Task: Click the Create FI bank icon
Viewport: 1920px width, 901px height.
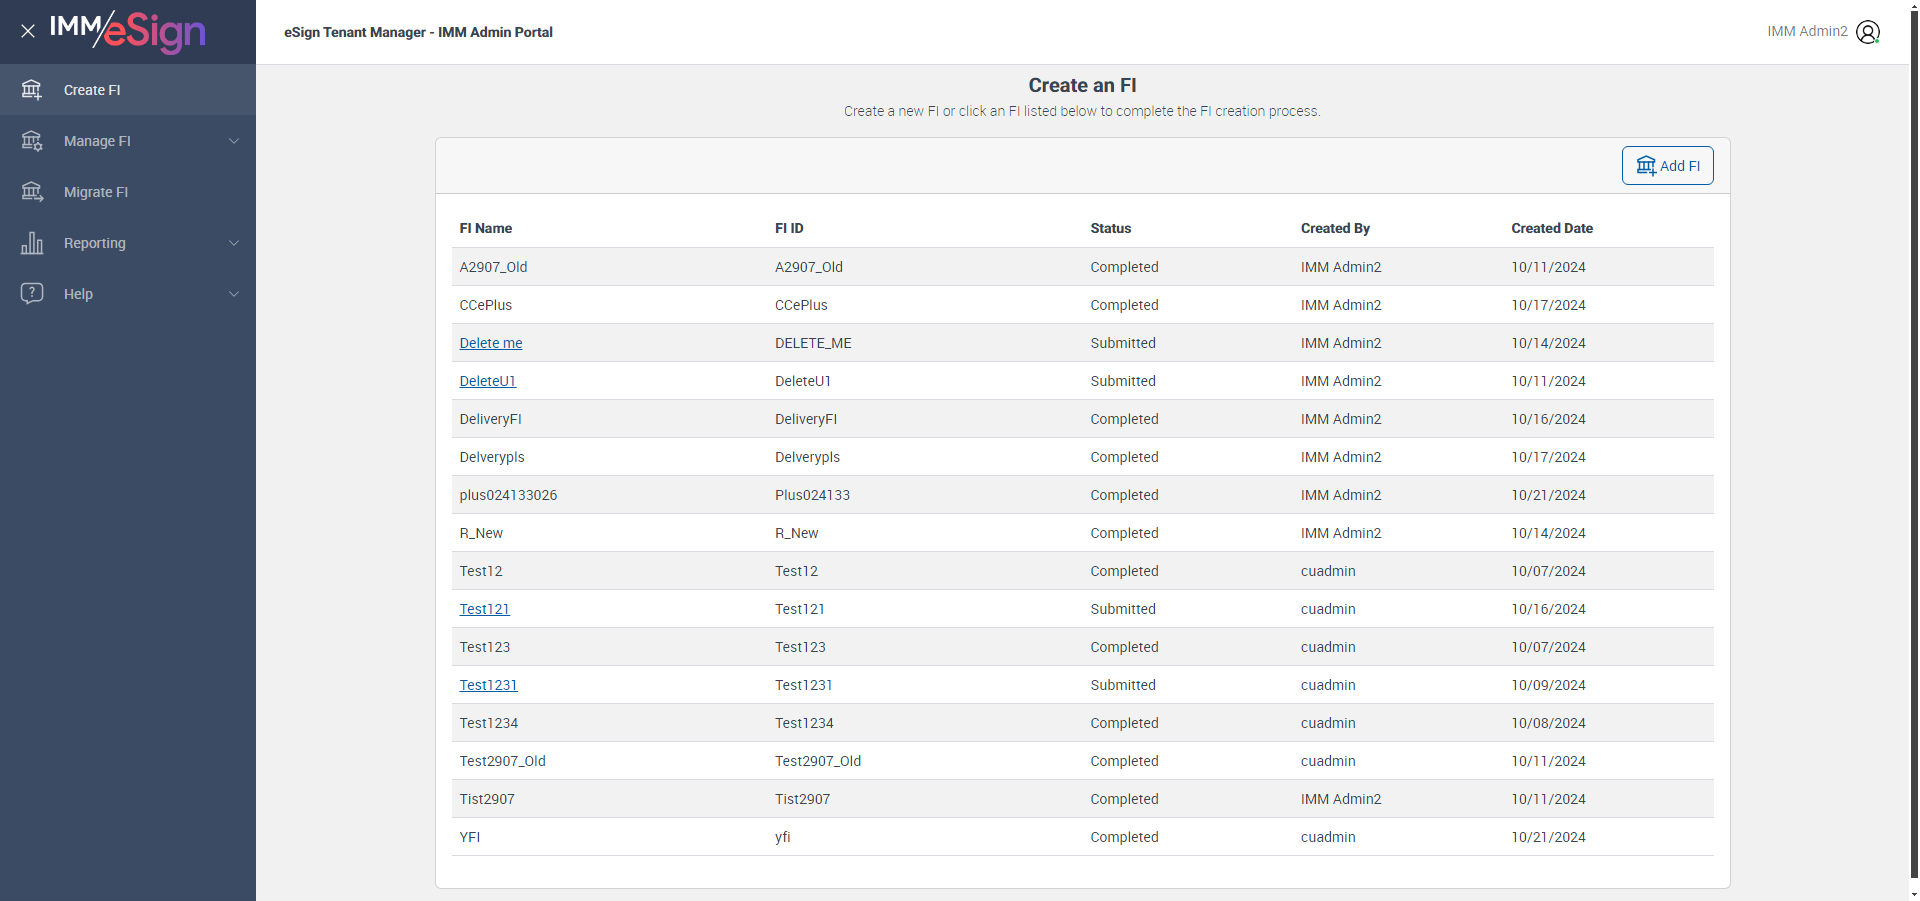Action: (x=32, y=90)
